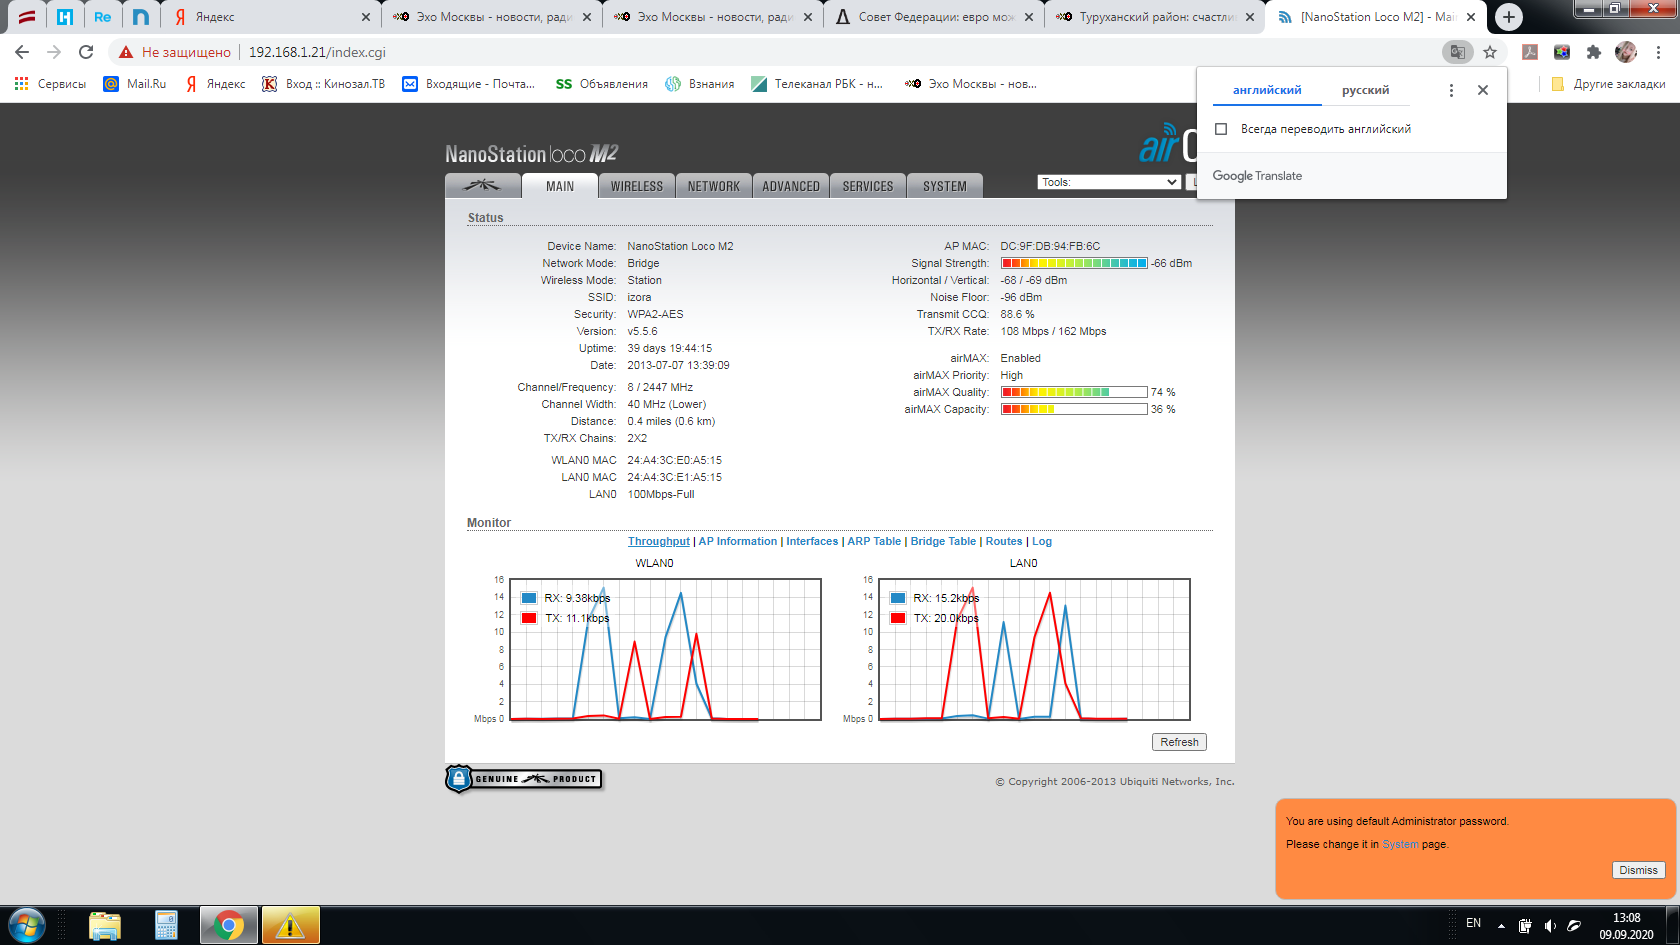1680x945 pixels.
Task: Bookmark this page with the star icon
Action: 1490,52
